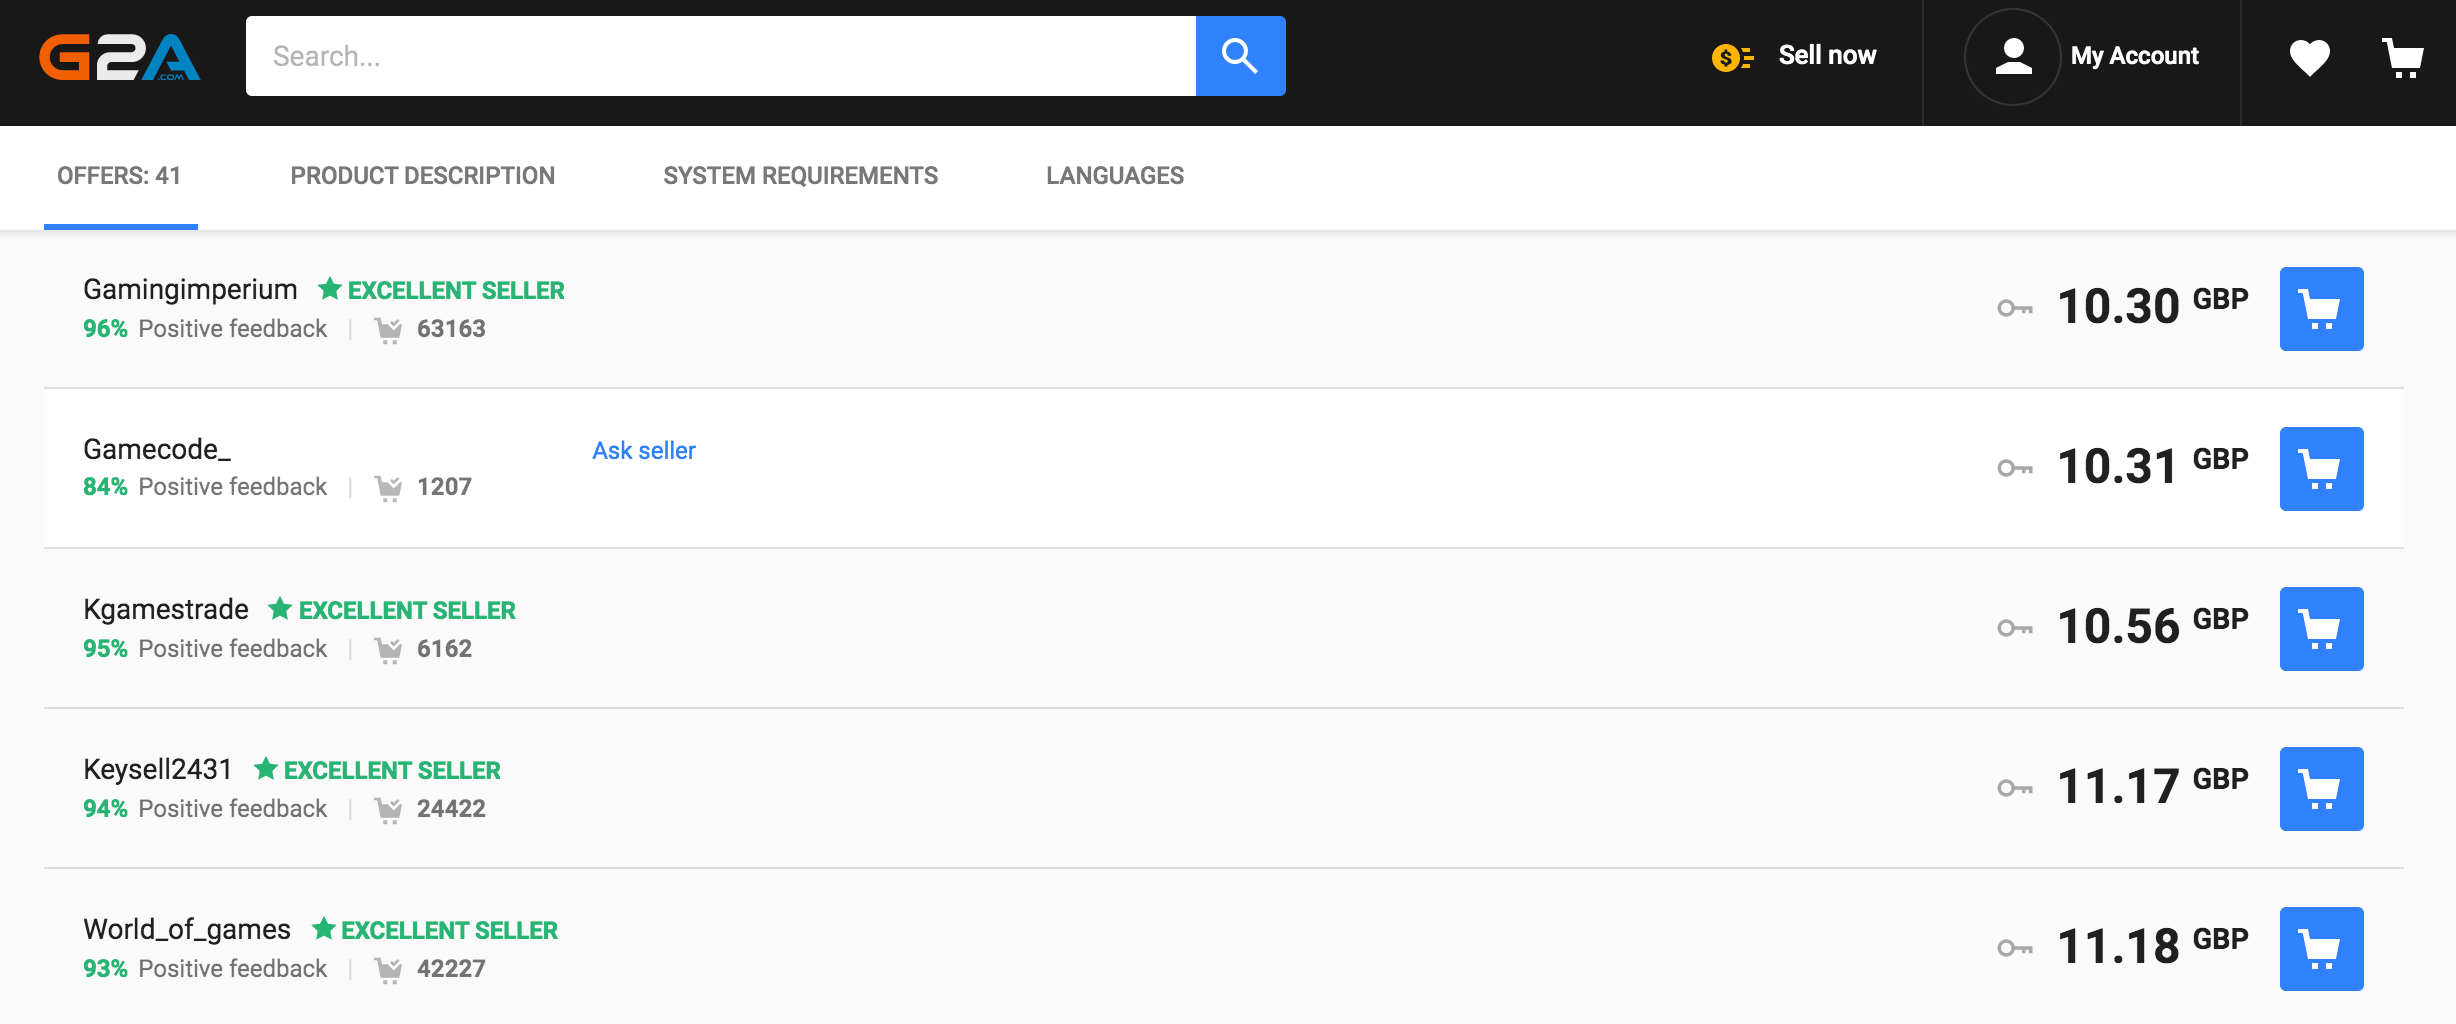Click key icon beside 10.56 GBP
Screen dimensions: 2456x1024
(x=2015, y=629)
